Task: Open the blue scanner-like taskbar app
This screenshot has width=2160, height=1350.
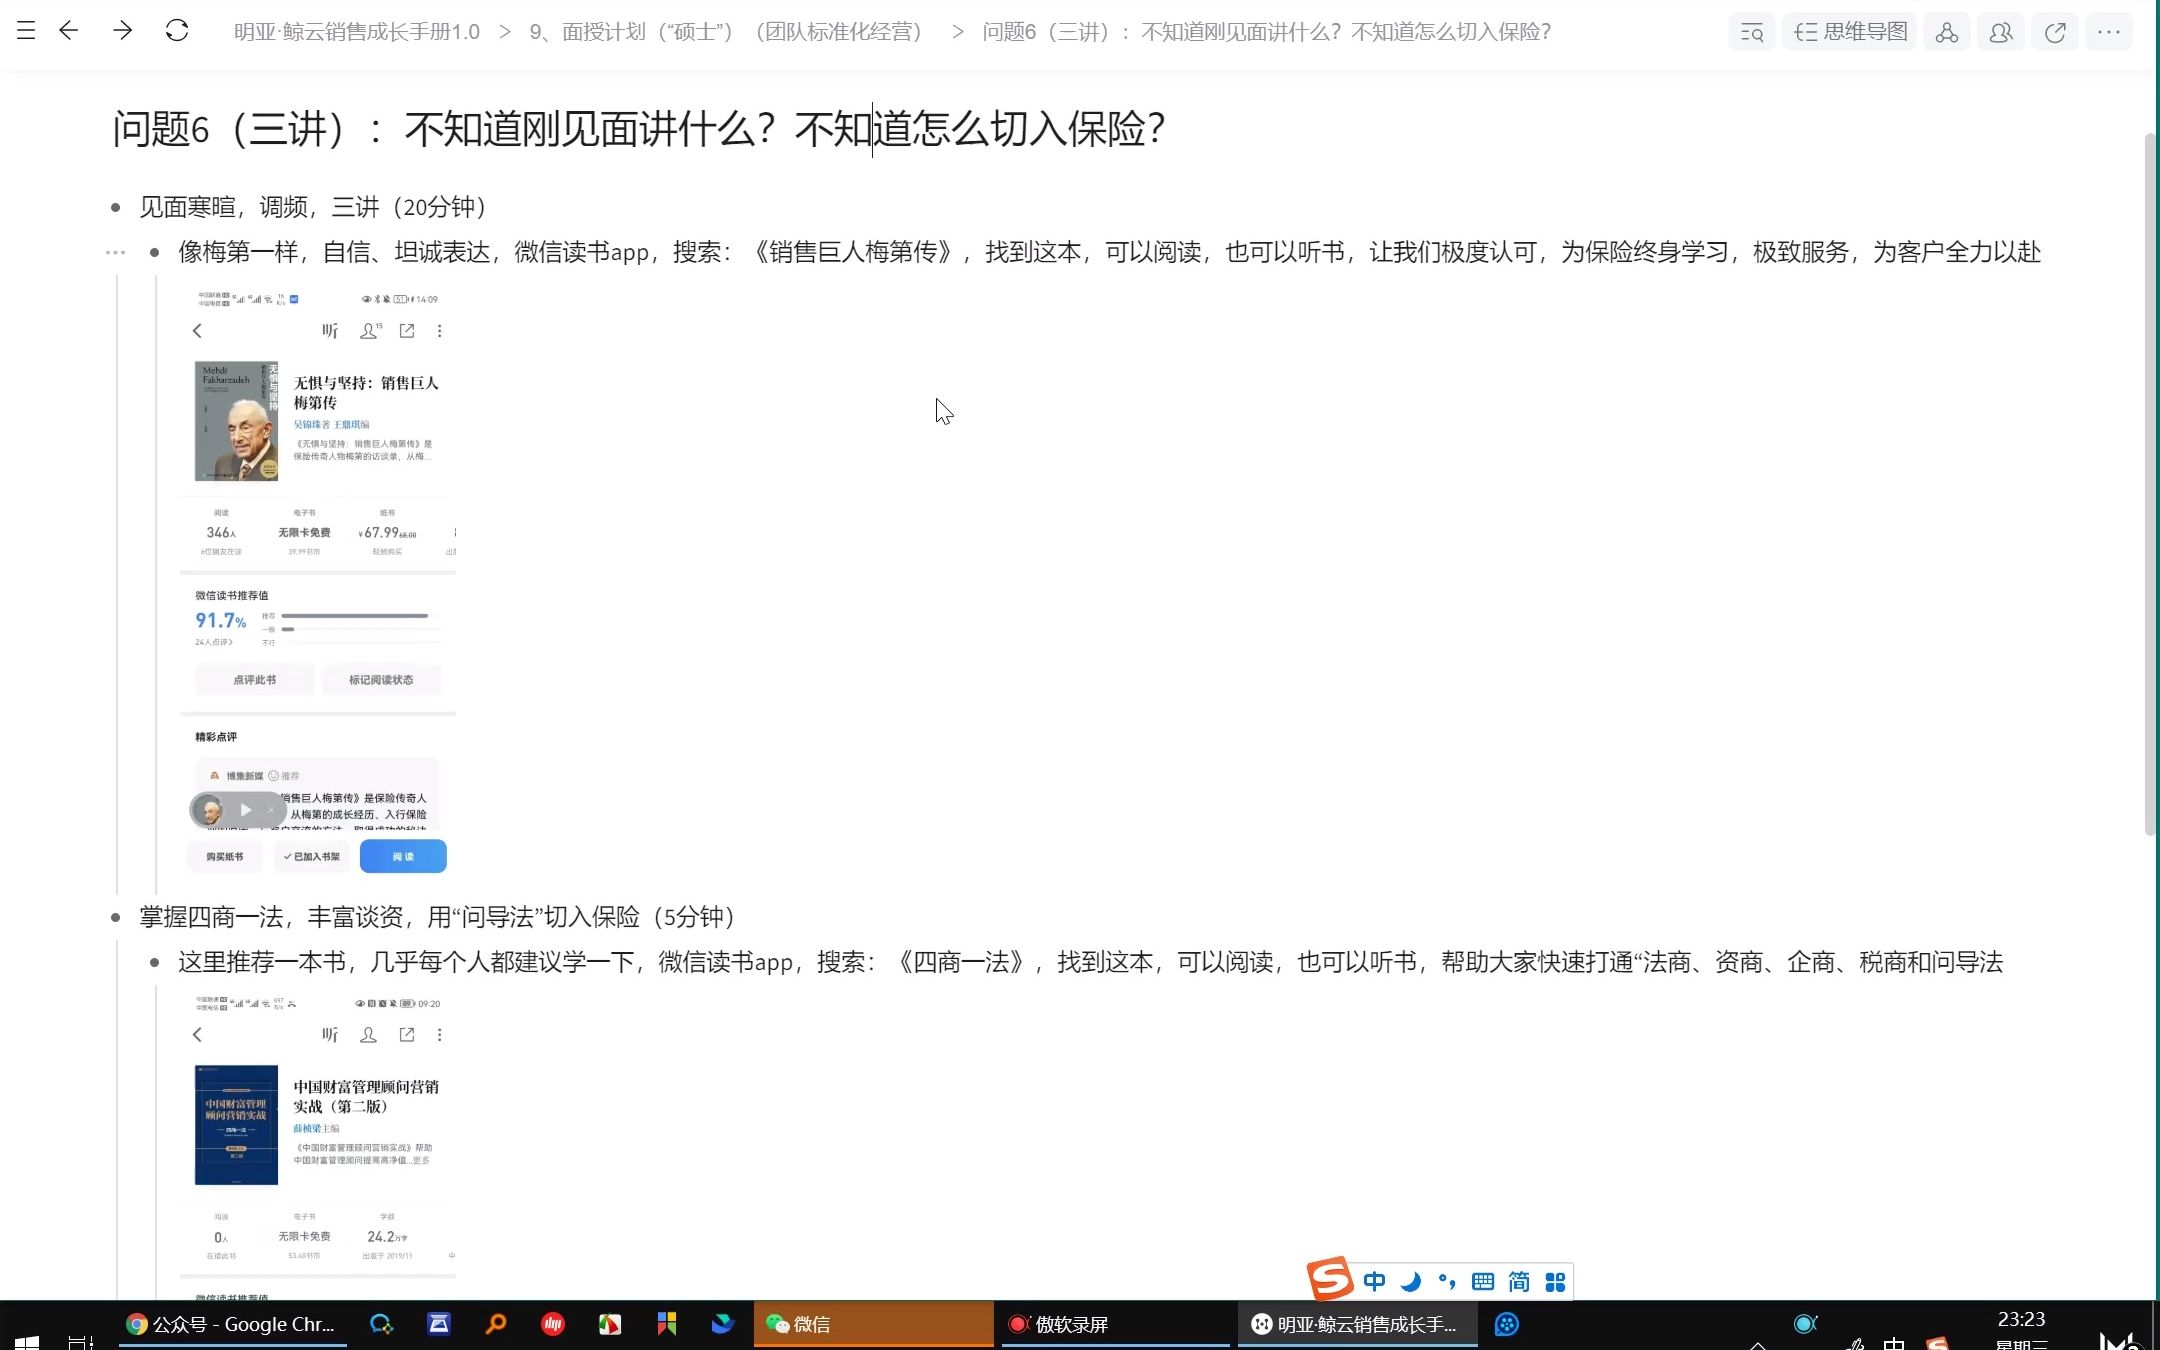Action: [438, 1324]
